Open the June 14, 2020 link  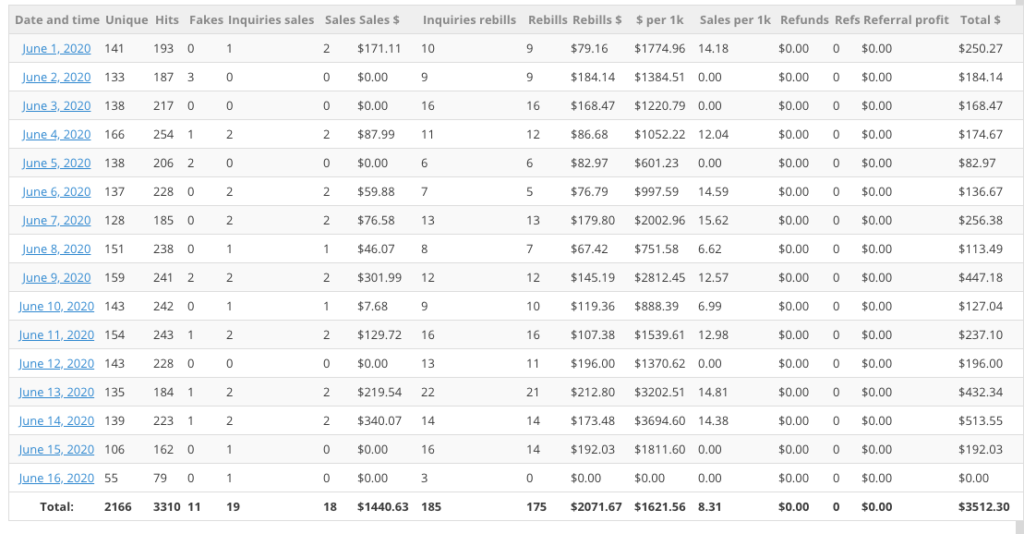coord(56,421)
